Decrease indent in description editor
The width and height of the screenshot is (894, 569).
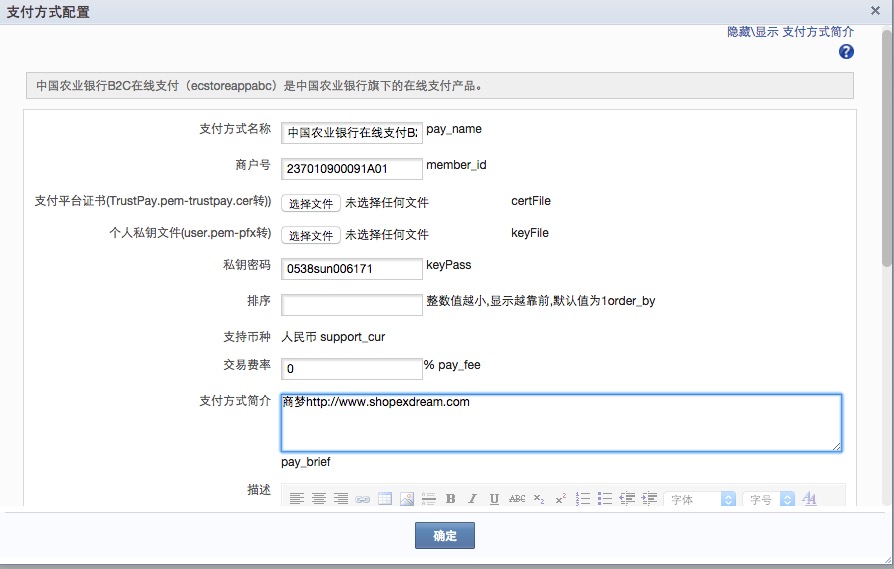pos(627,499)
